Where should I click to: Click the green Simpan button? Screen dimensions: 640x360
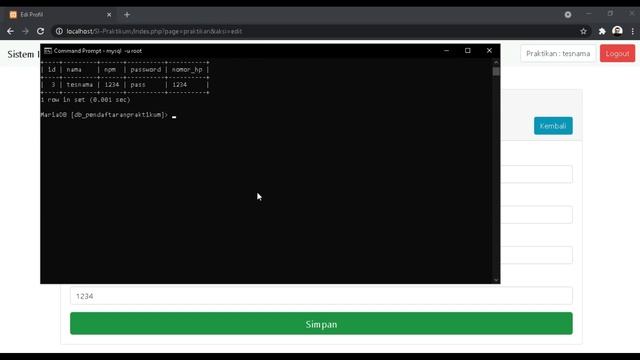pyautogui.click(x=321, y=324)
